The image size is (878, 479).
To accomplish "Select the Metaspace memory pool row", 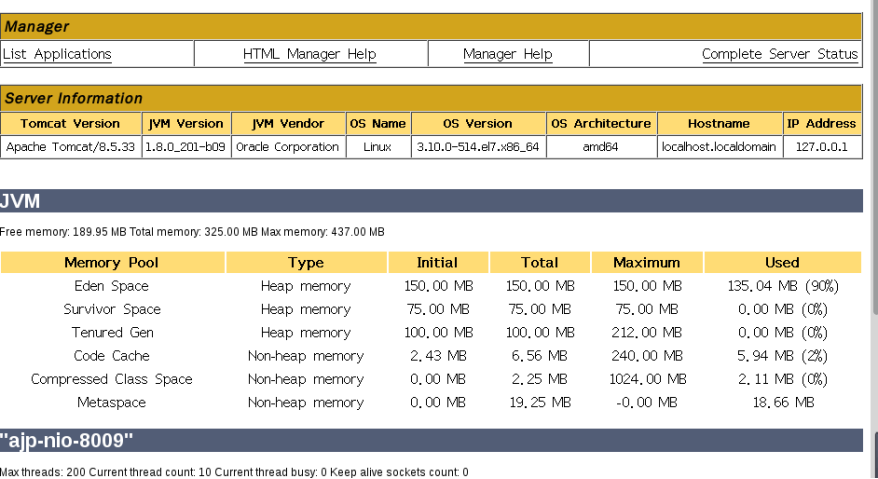I will point(111,402).
